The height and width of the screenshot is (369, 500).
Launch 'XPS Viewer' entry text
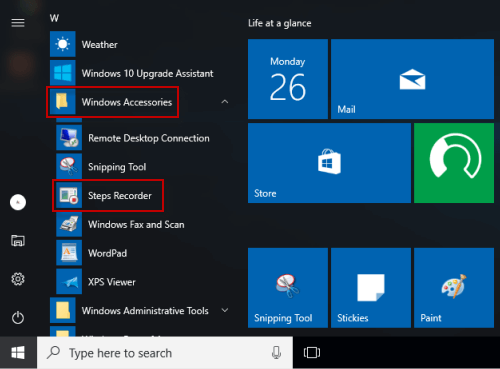point(112,282)
